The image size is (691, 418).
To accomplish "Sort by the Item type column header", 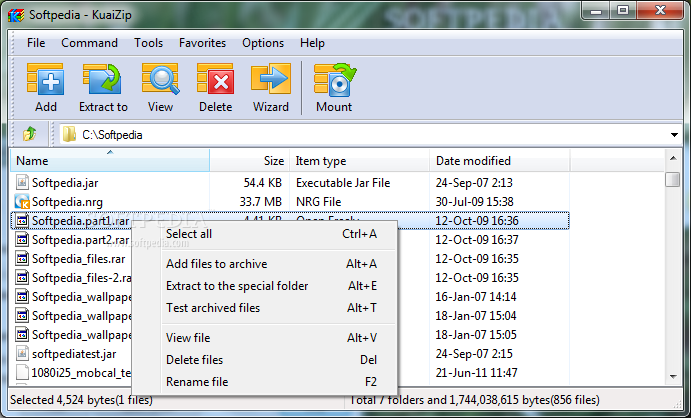I will click(x=359, y=161).
